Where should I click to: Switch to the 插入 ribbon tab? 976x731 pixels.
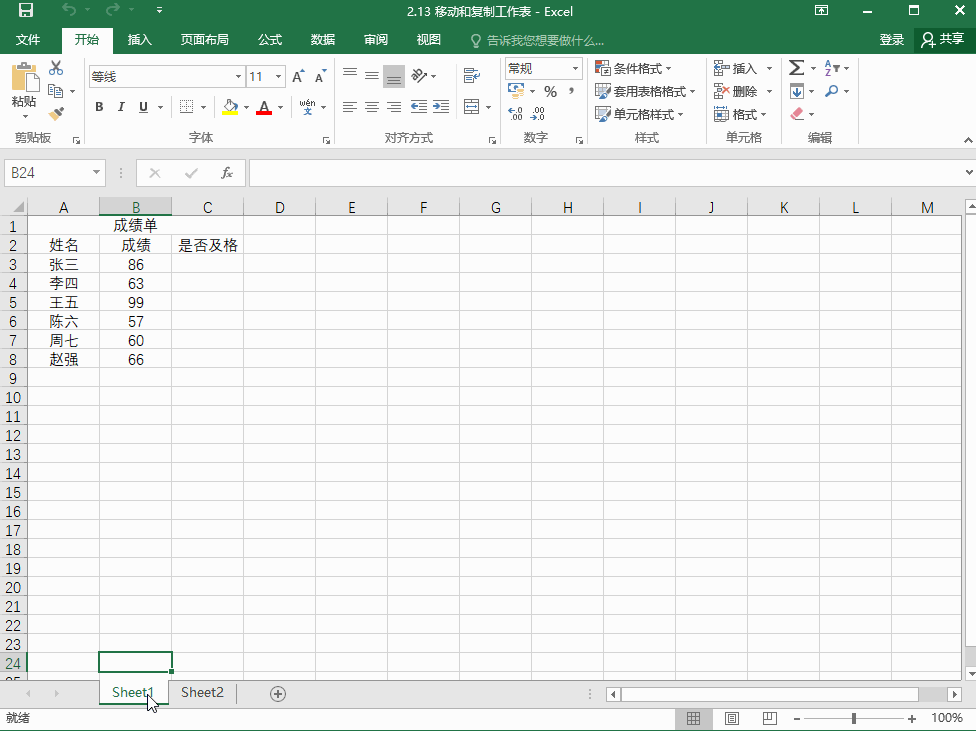[138, 40]
